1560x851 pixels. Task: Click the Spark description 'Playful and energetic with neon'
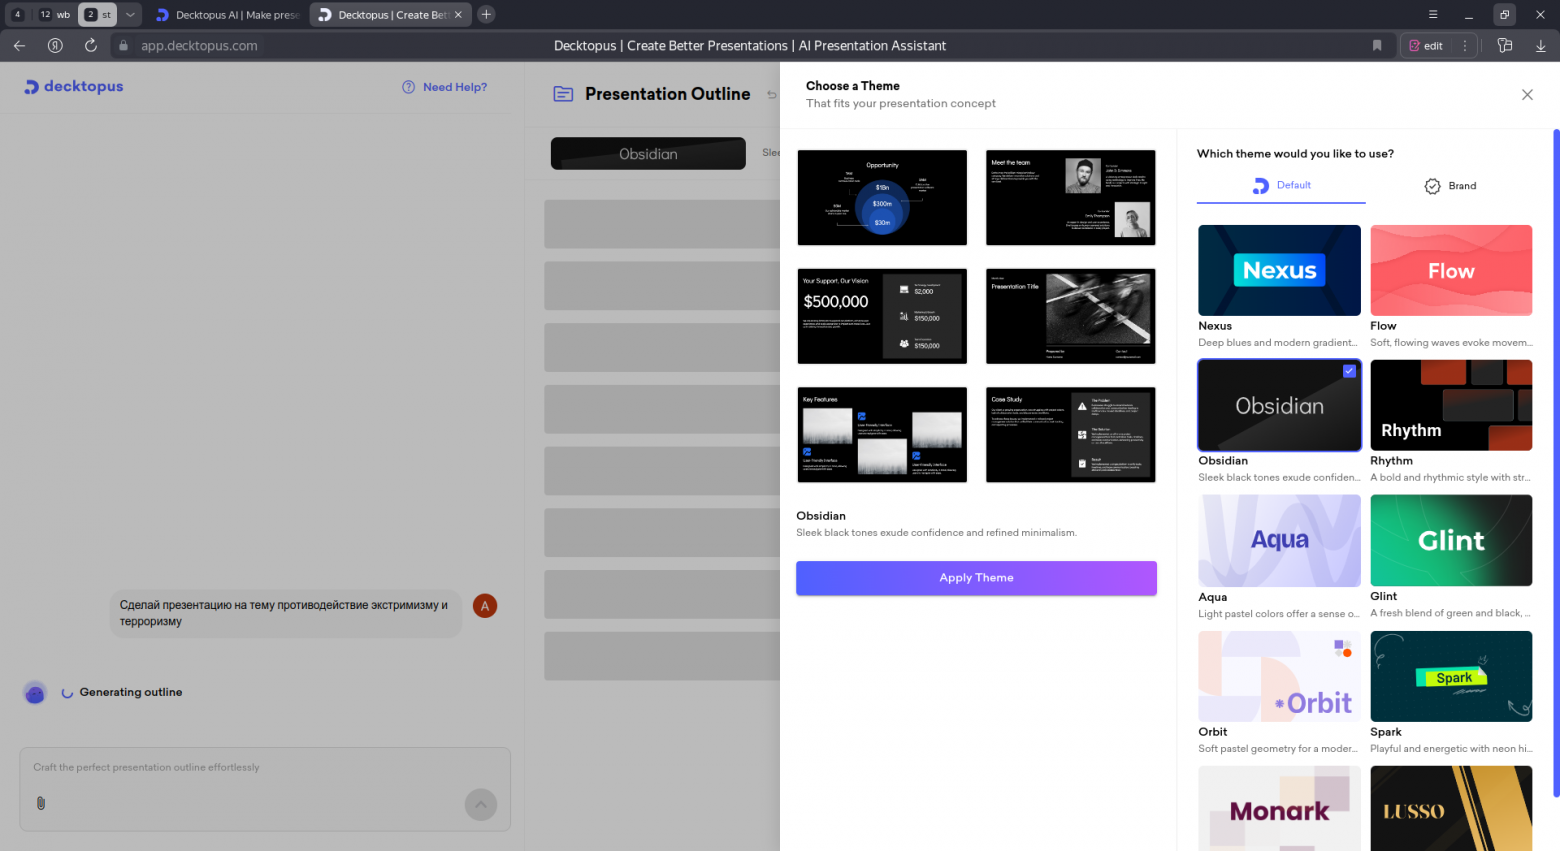1451,749
